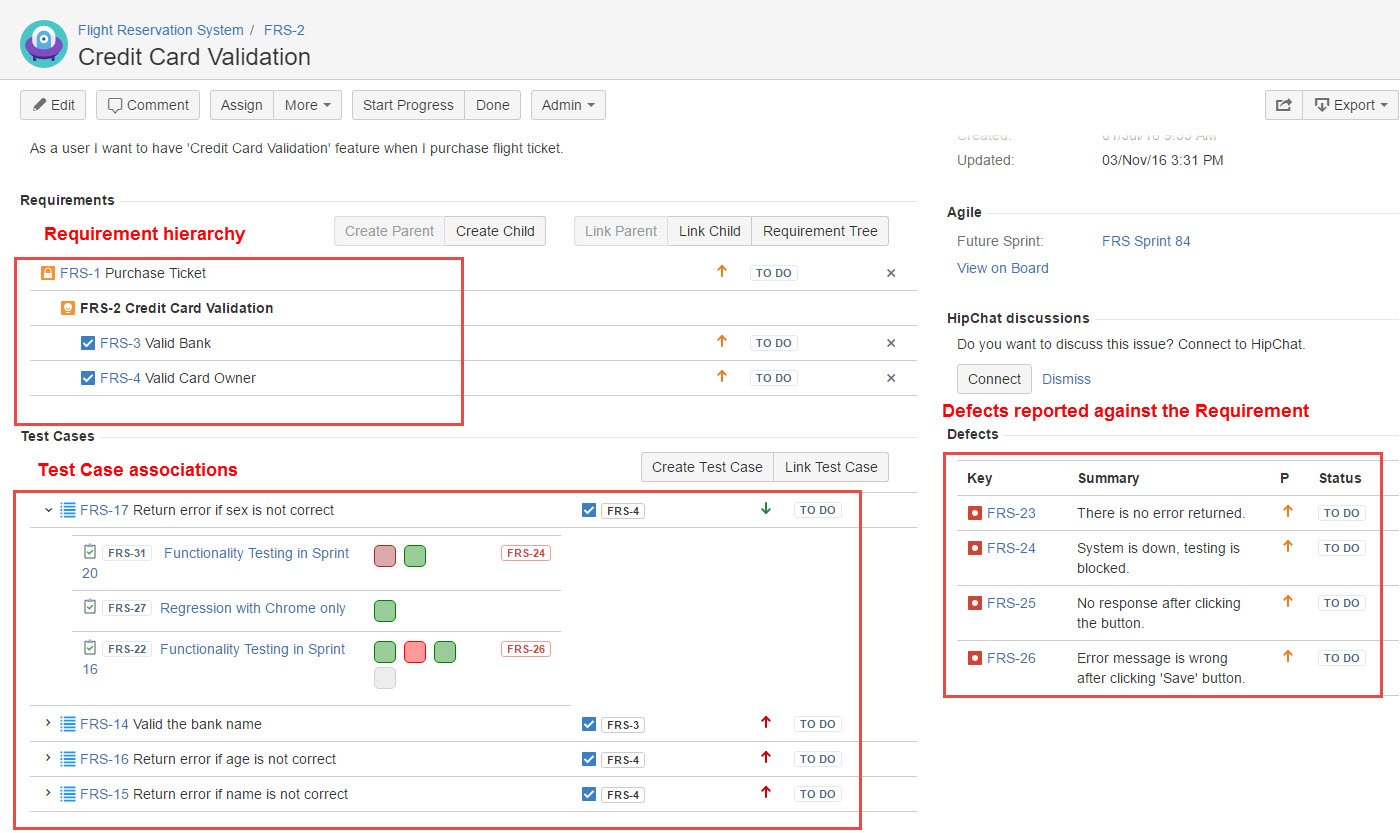Click the orange epic icon beside FRS-1
Image resolution: width=1400 pixels, height=833 pixels.
tap(48, 273)
